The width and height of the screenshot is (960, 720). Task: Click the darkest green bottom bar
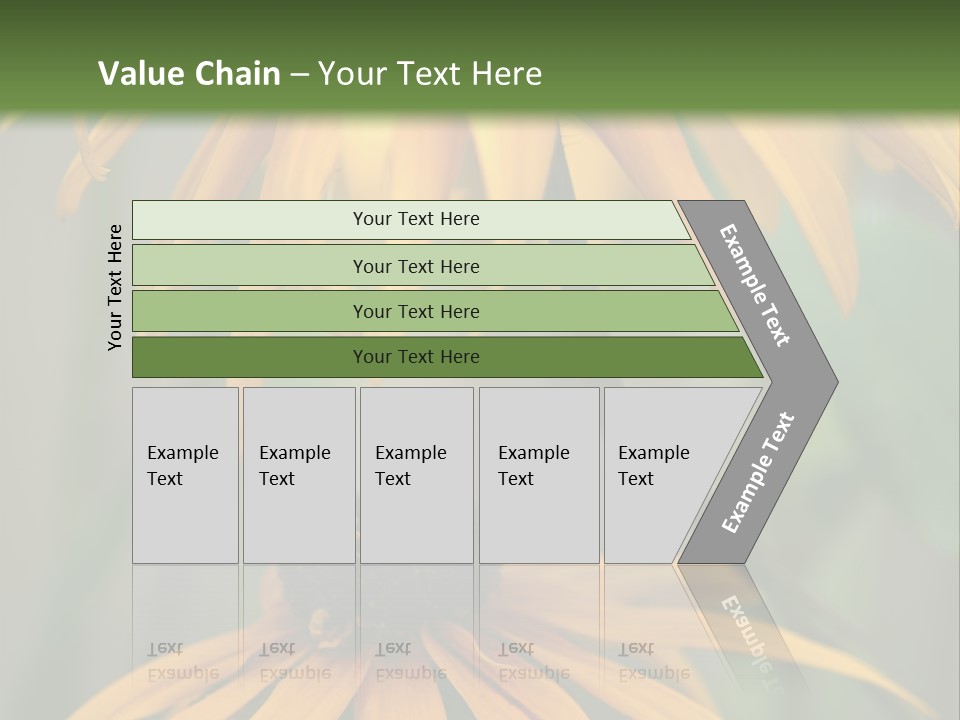click(x=448, y=357)
